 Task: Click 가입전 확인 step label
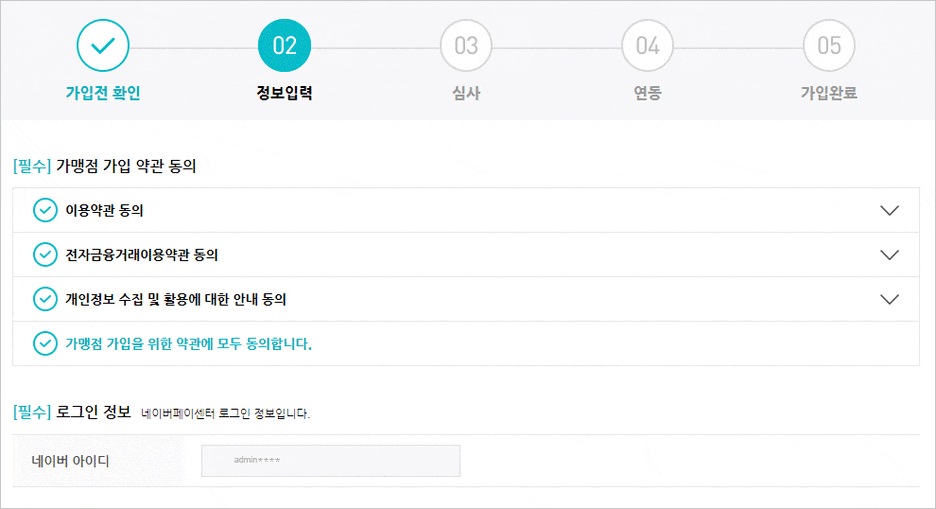click(103, 93)
